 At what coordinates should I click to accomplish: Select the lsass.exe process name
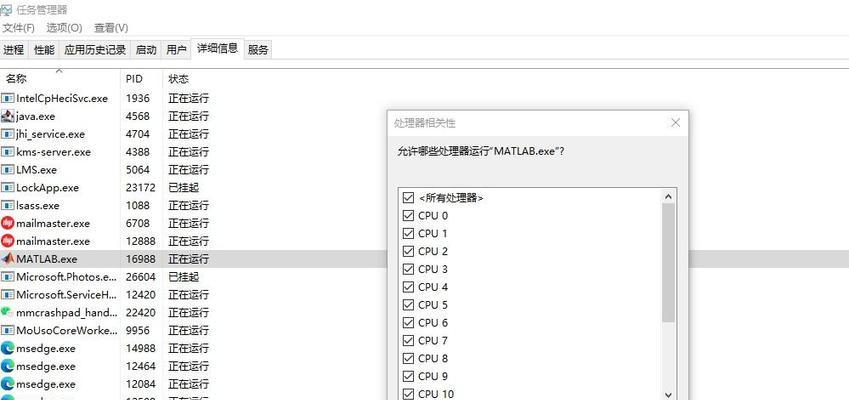tap(38, 206)
